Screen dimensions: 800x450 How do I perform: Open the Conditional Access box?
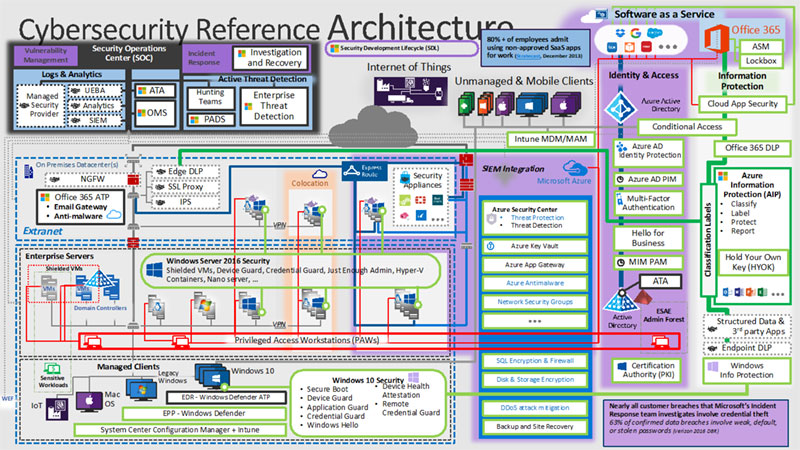(687, 127)
